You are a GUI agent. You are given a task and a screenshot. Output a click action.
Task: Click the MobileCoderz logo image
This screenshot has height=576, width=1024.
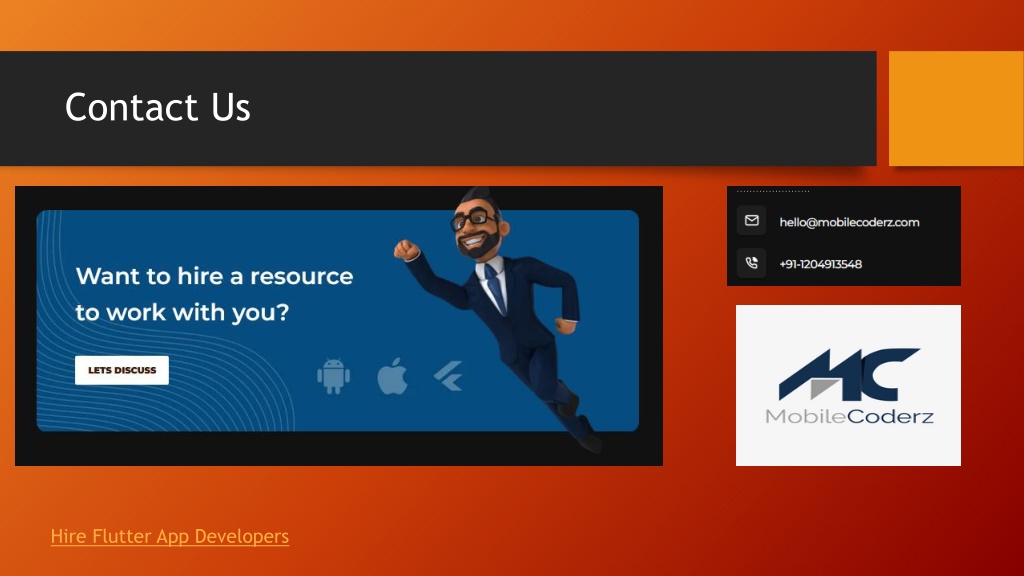point(848,385)
